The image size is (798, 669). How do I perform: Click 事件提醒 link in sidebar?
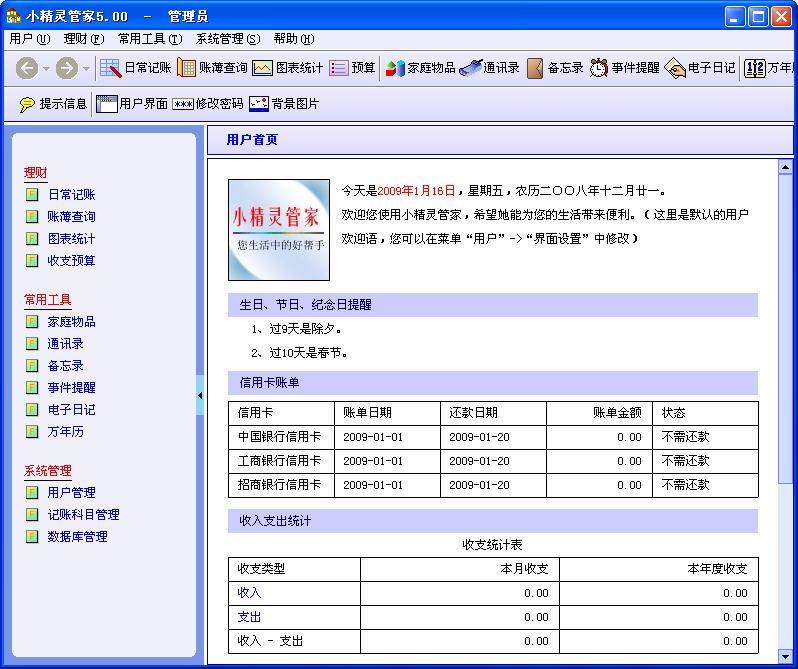tap(71, 388)
